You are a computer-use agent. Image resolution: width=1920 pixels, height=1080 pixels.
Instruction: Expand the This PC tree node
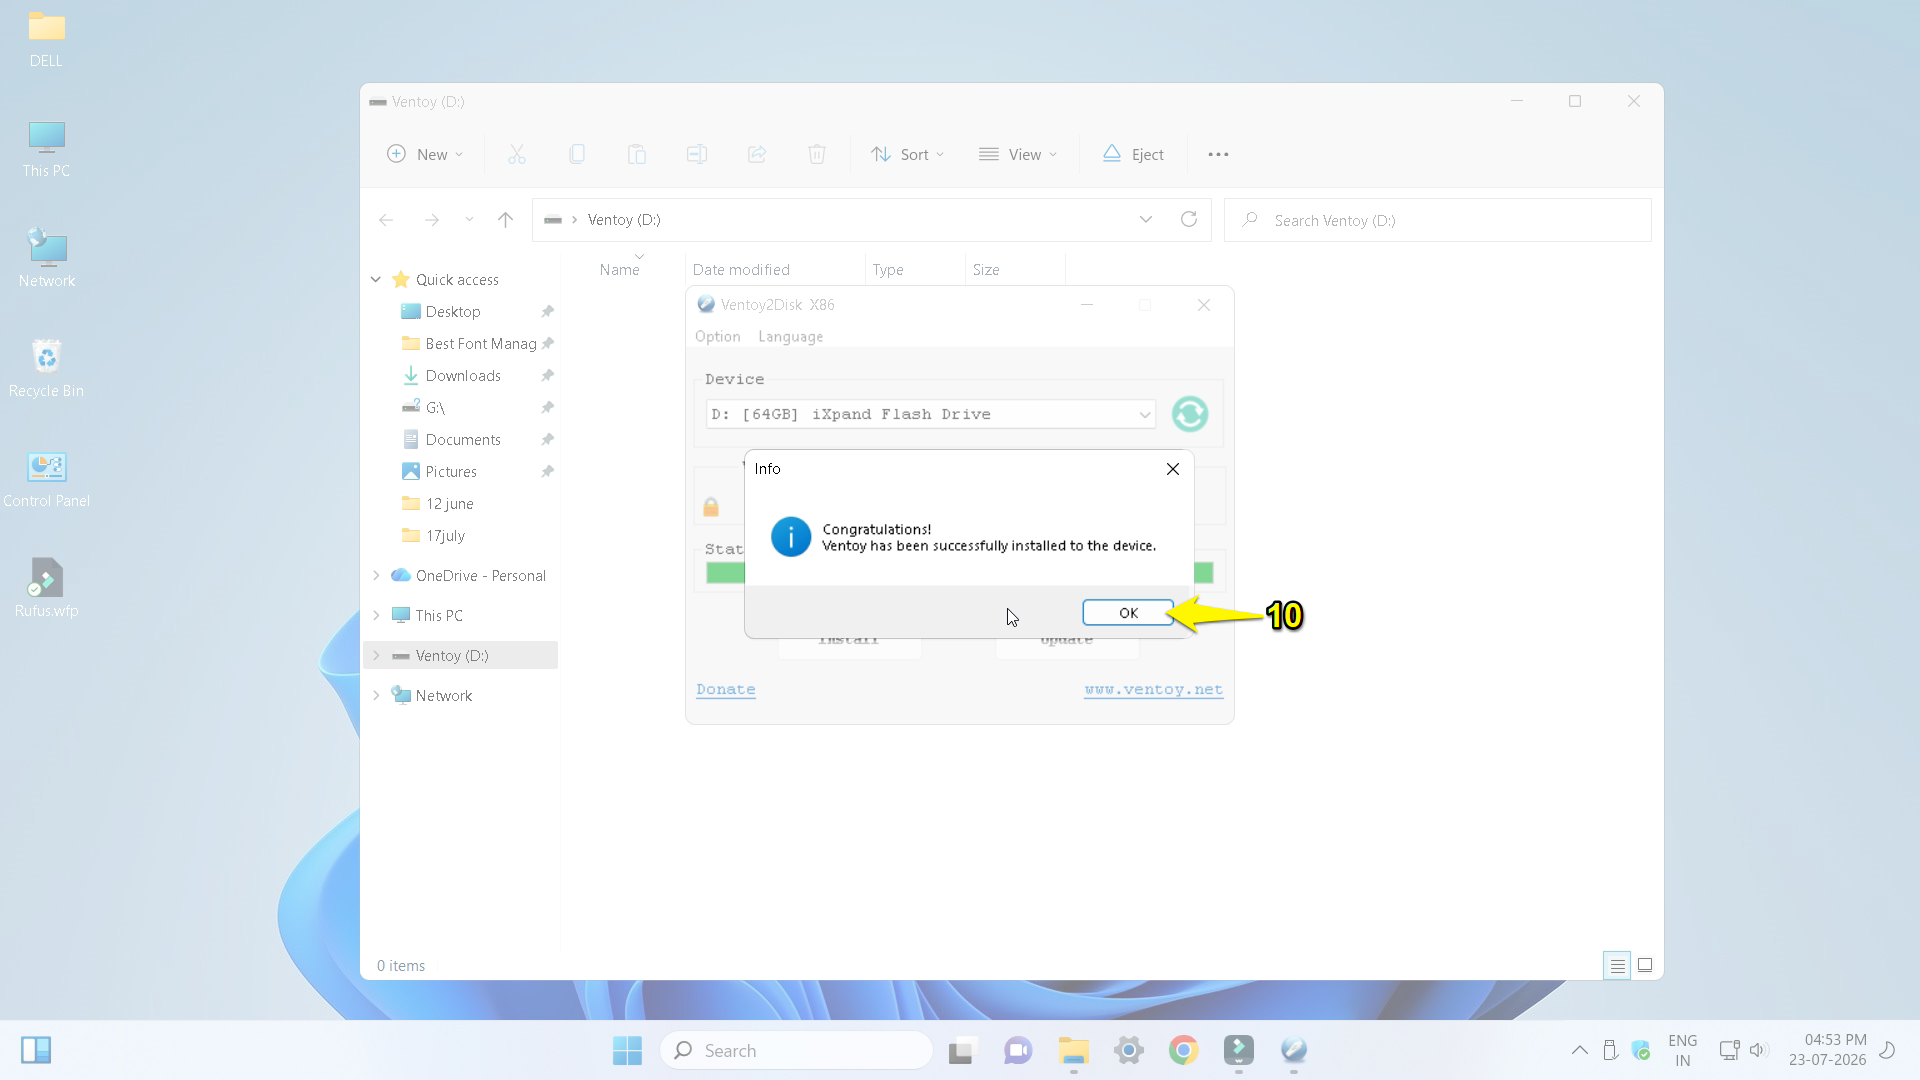click(376, 616)
